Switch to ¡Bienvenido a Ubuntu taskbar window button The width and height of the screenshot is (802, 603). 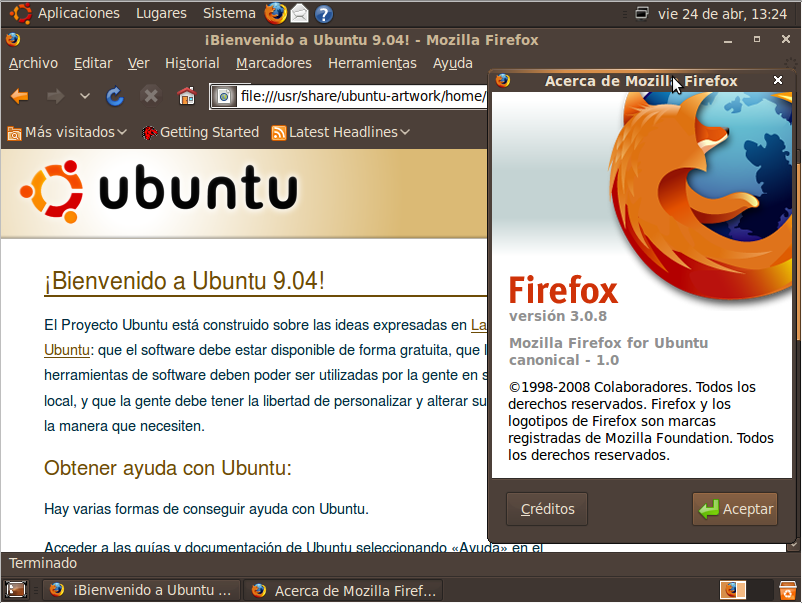[x=141, y=590]
